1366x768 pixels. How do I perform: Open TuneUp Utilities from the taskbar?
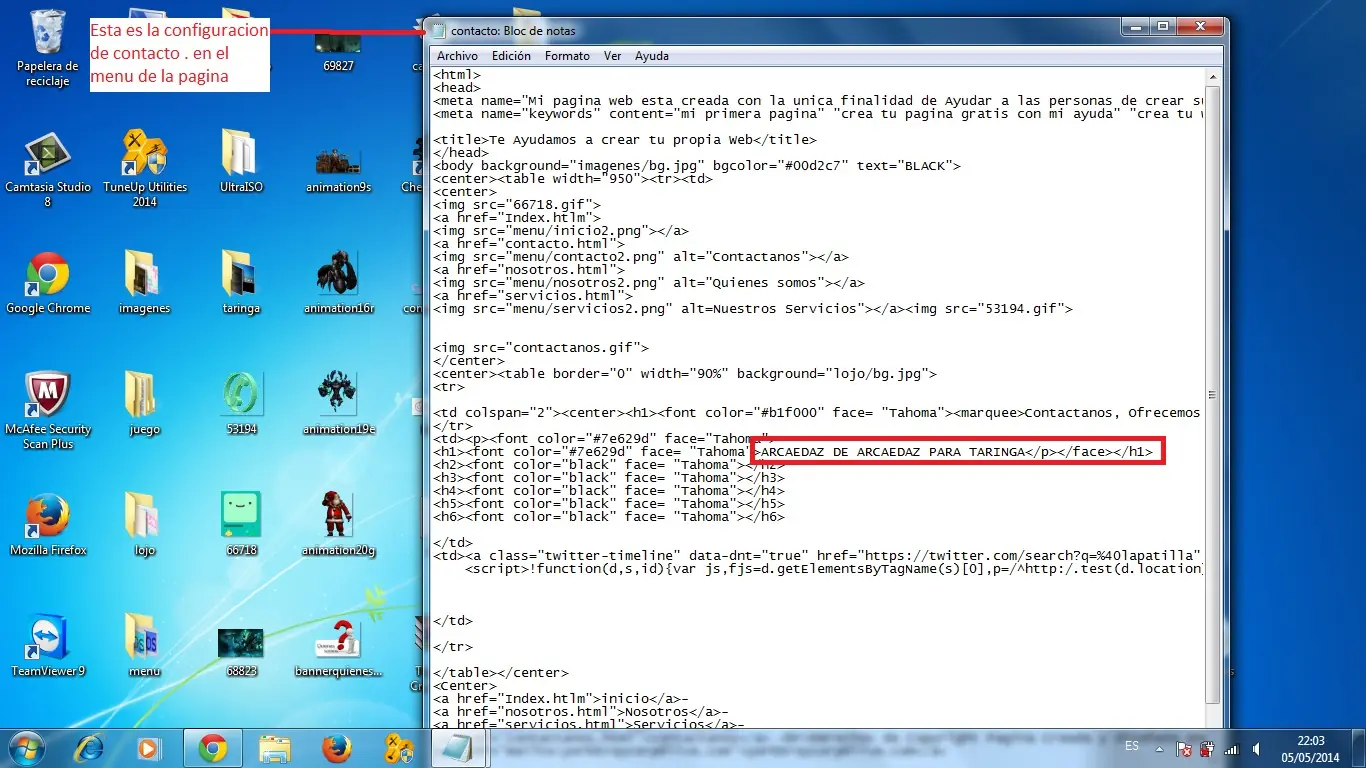(x=397, y=747)
